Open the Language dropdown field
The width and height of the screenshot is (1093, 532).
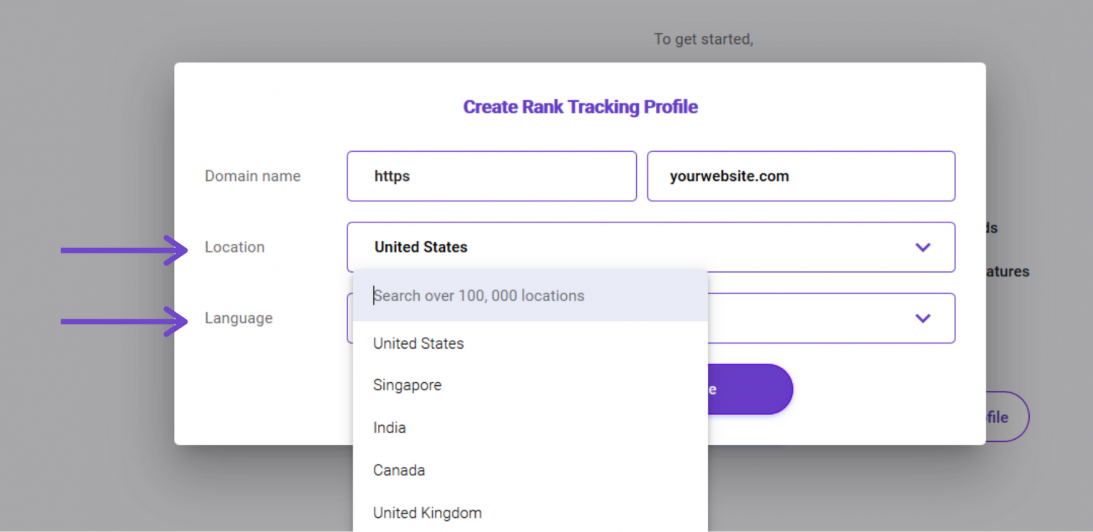[832, 318]
